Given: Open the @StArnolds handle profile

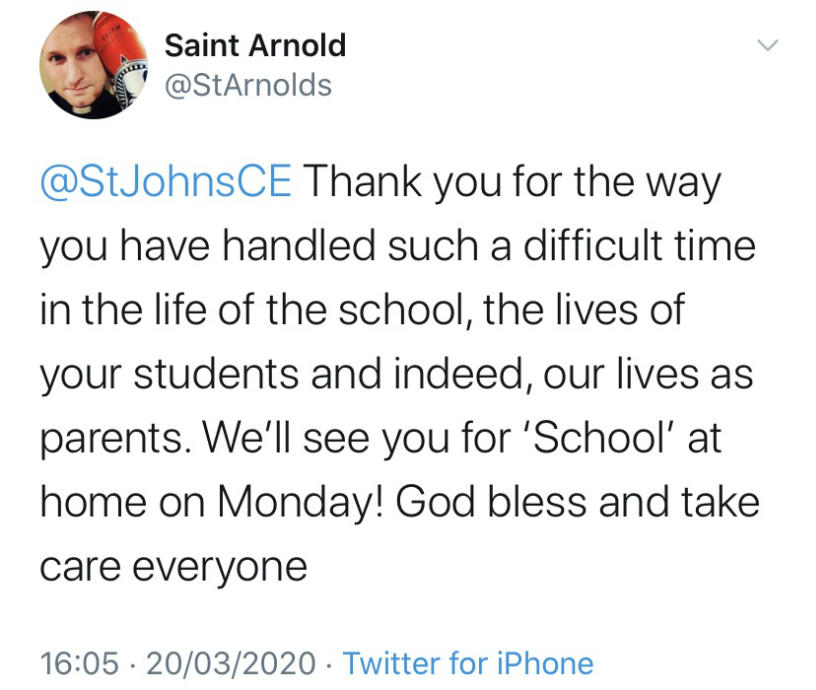Looking at the screenshot, I should click(x=248, y=85).
